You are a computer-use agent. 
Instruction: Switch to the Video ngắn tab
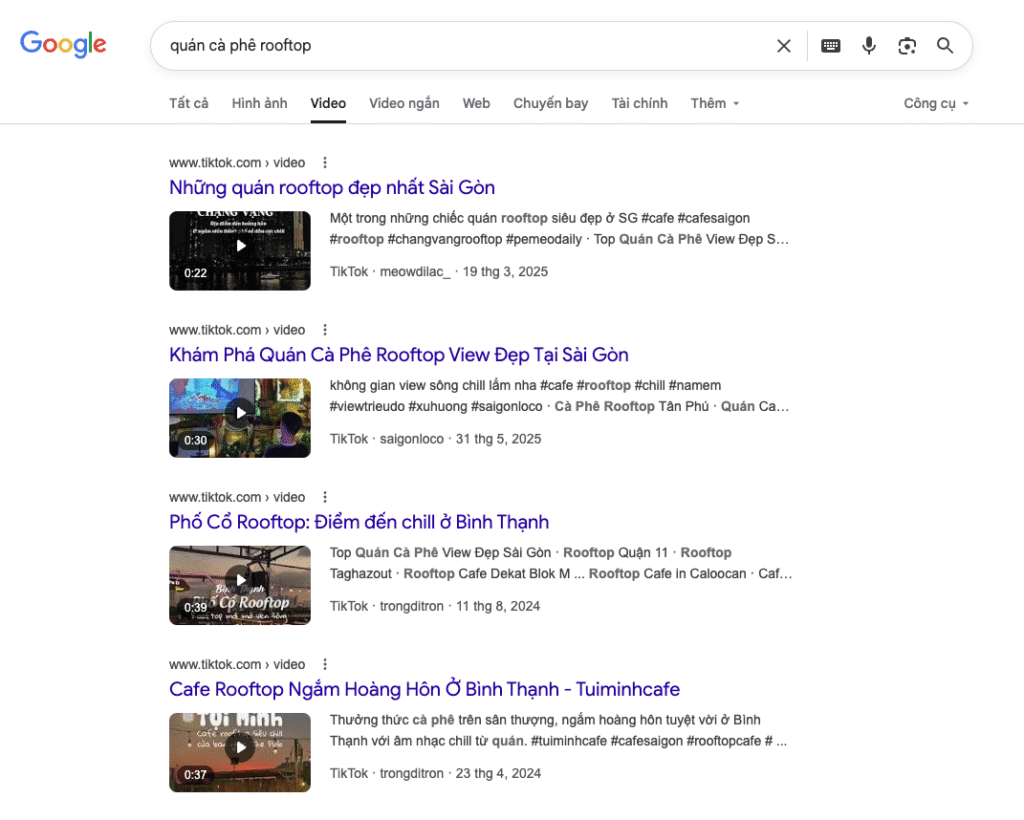[404, 103]
